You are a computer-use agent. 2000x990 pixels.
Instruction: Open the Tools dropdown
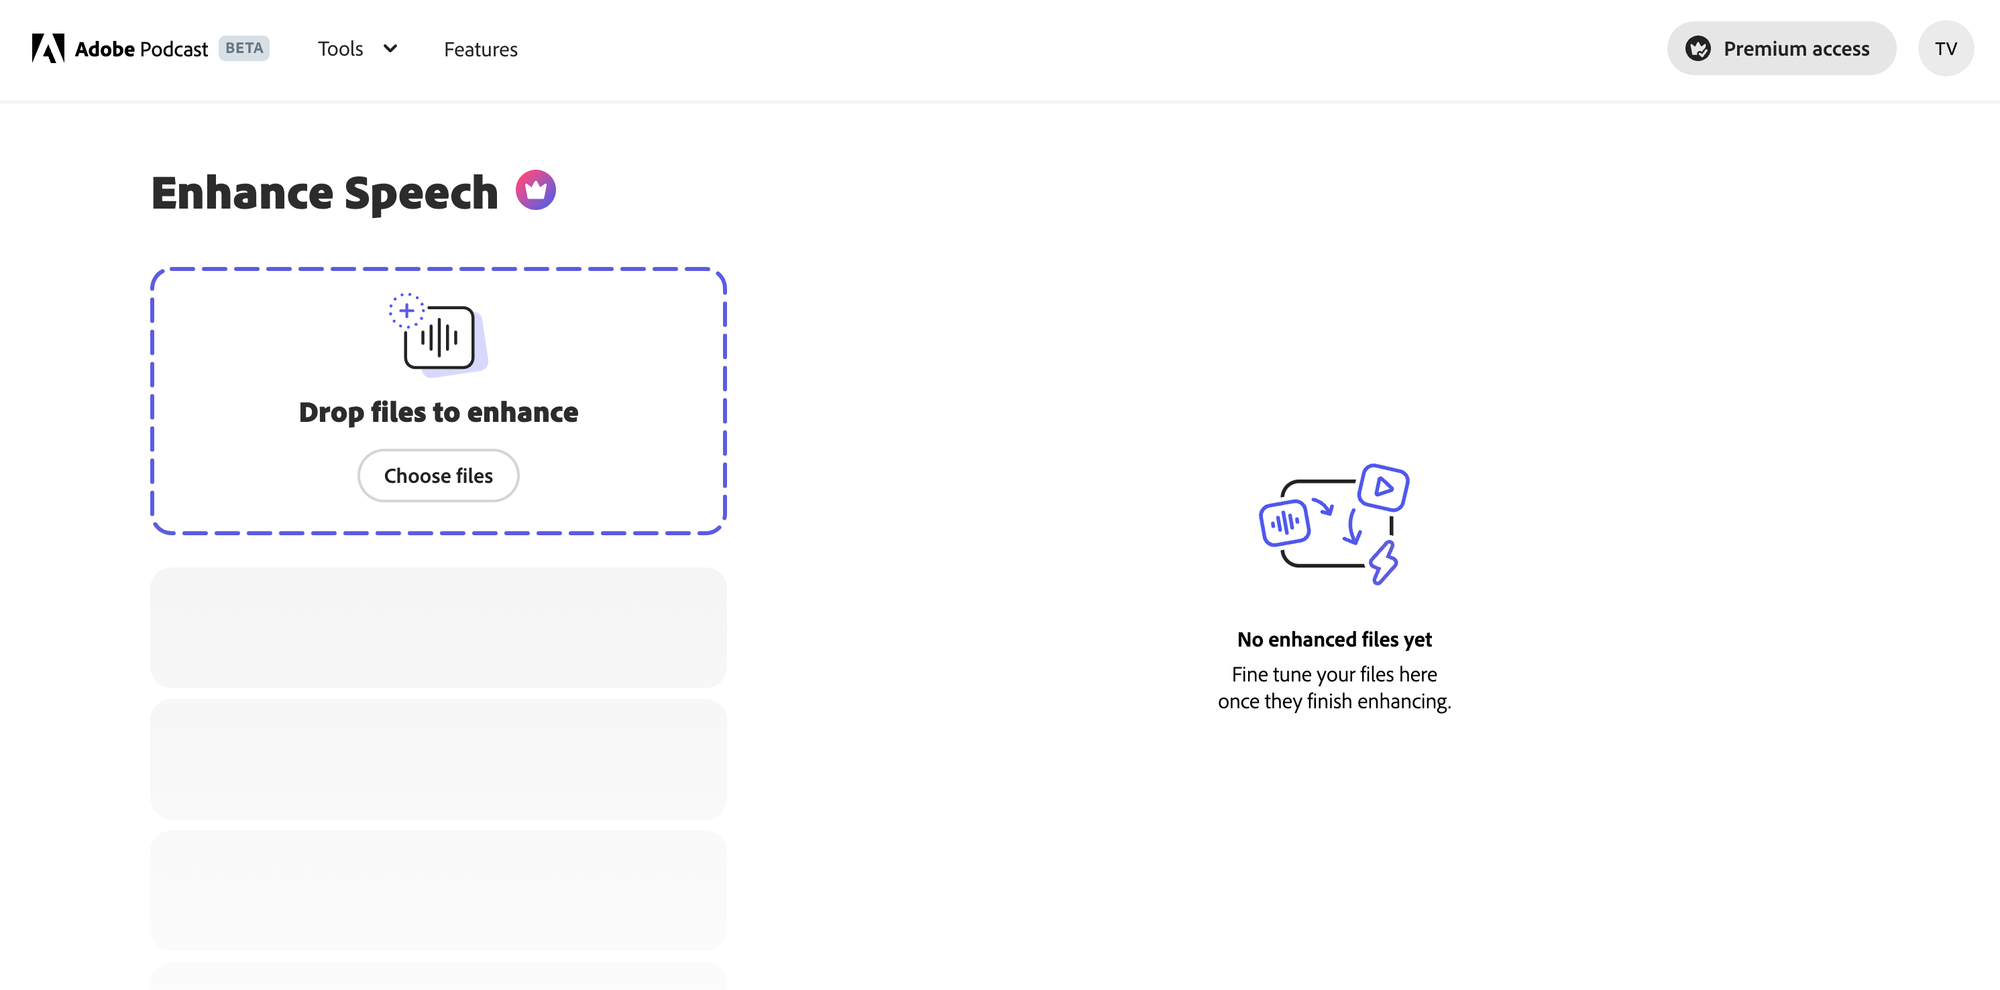pyautogui.click(x=340, y=48)
